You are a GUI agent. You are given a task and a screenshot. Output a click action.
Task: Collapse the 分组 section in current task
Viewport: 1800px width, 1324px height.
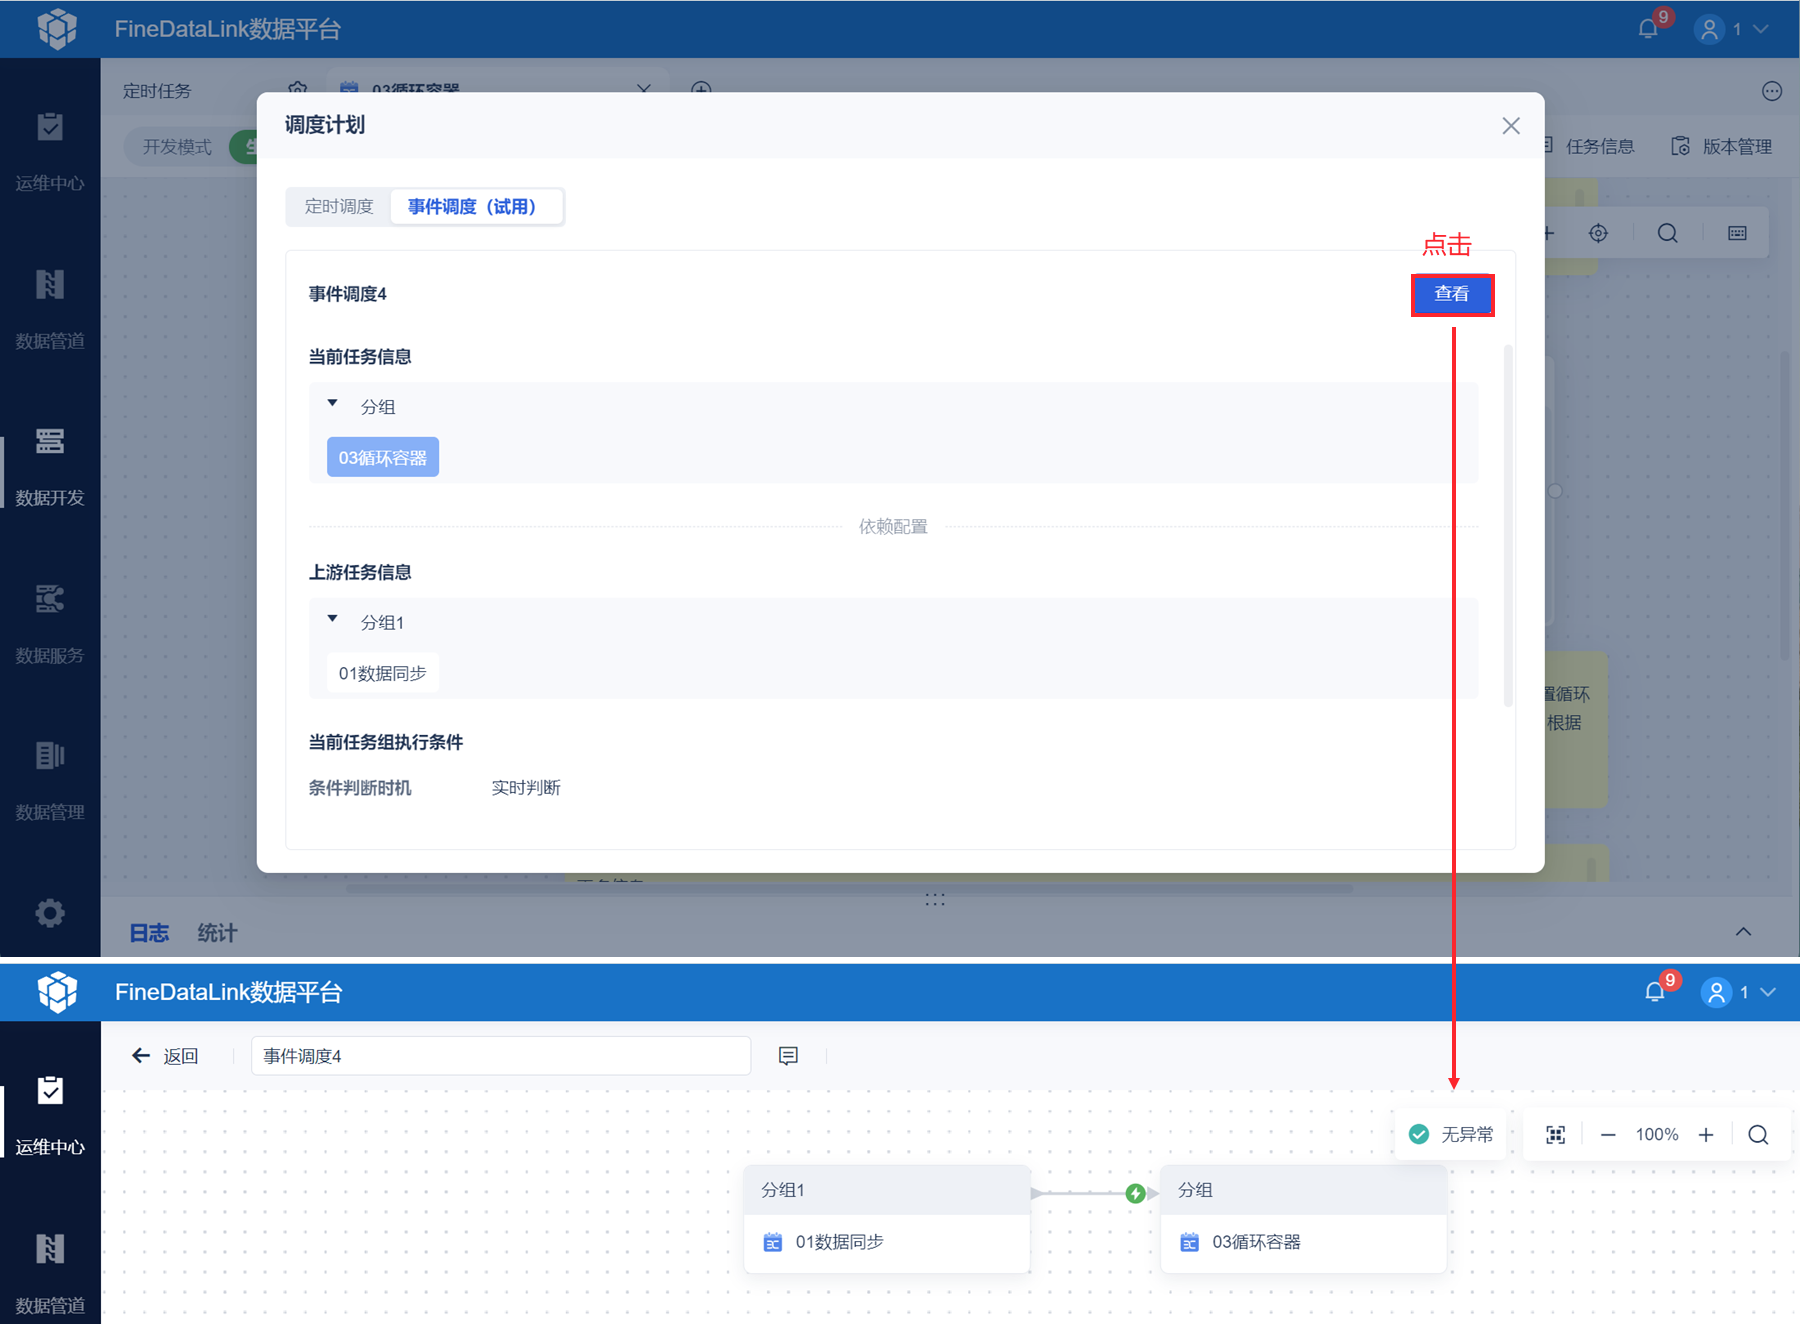333,404
